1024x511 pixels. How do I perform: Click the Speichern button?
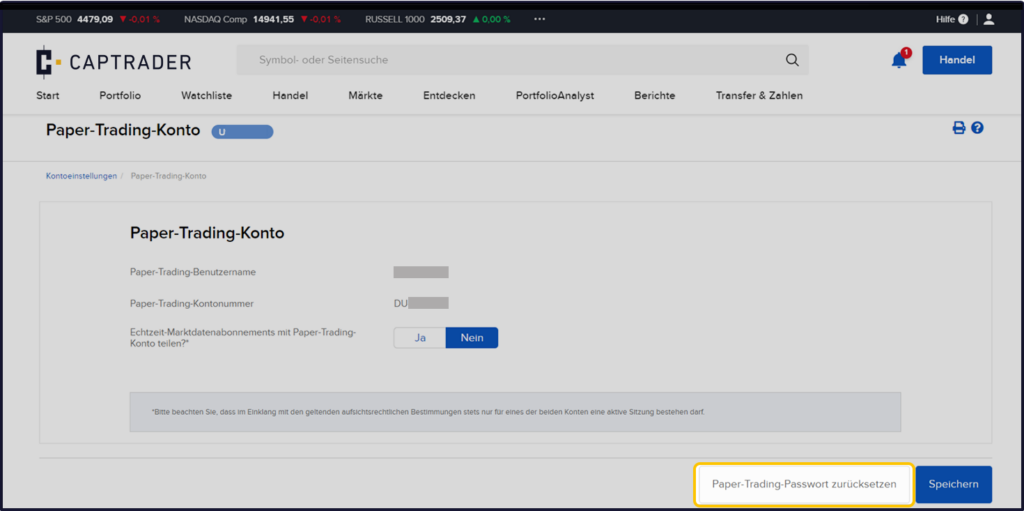point(953,484)
